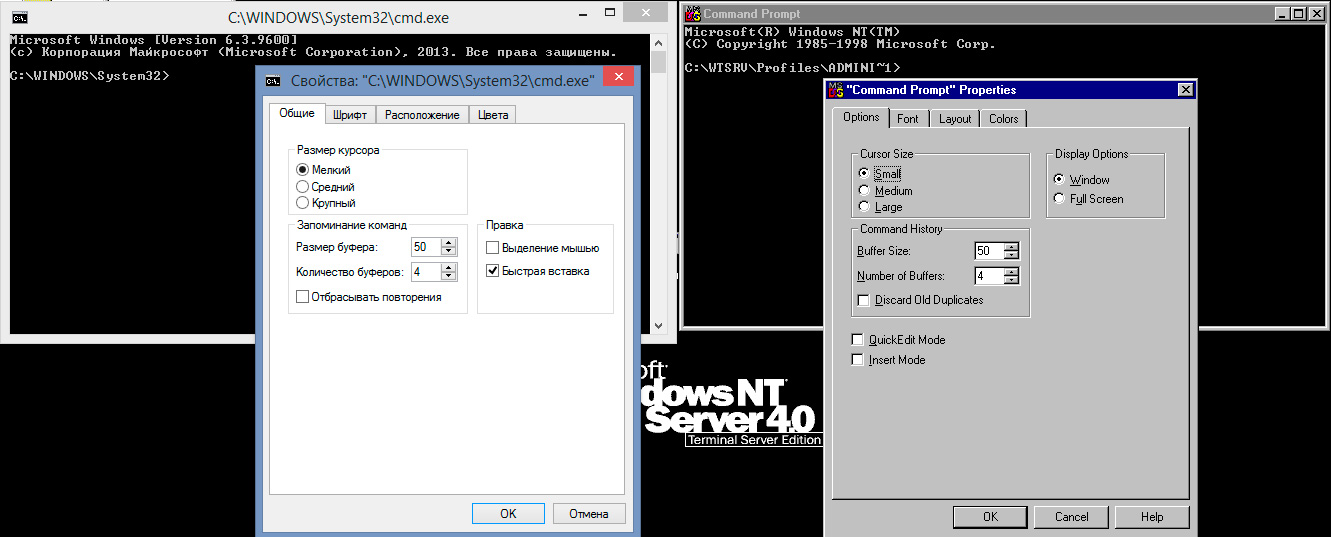The image size is (1331, 537).
Task: Open Расположение tab
Action: click(x=422, y=115)
